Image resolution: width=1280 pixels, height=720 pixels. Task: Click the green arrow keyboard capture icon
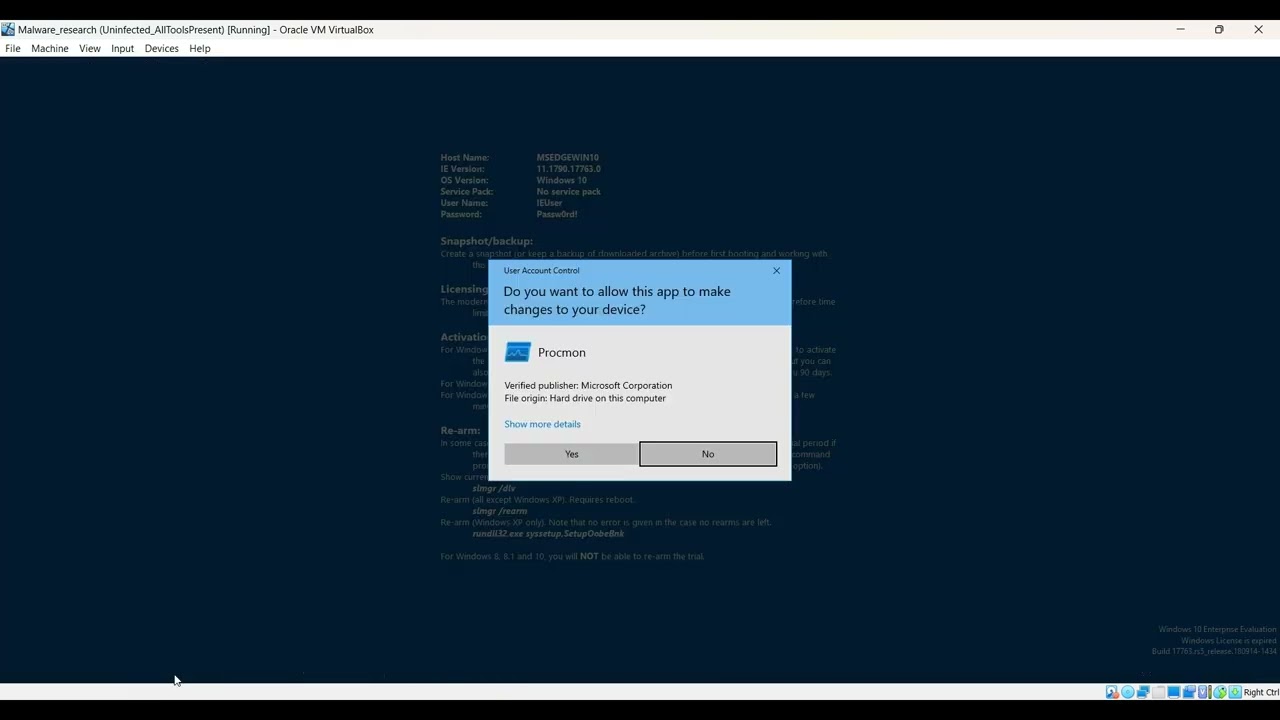coord(1235,692)
